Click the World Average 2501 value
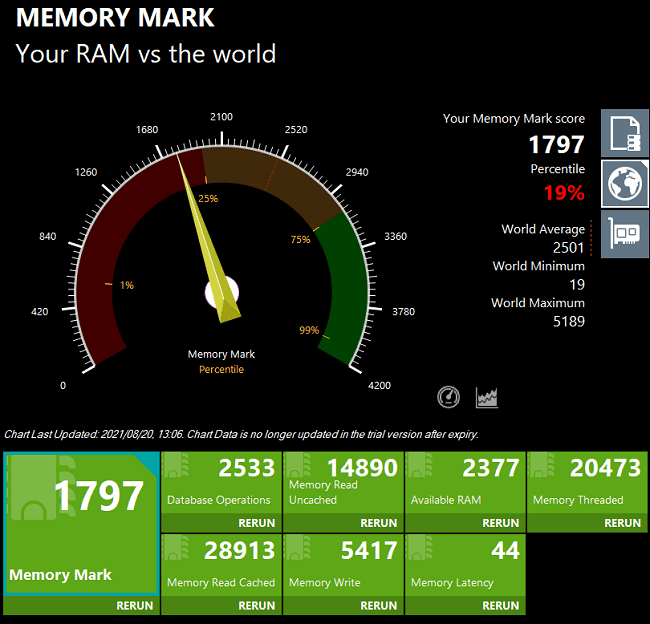 click(568, 248)
